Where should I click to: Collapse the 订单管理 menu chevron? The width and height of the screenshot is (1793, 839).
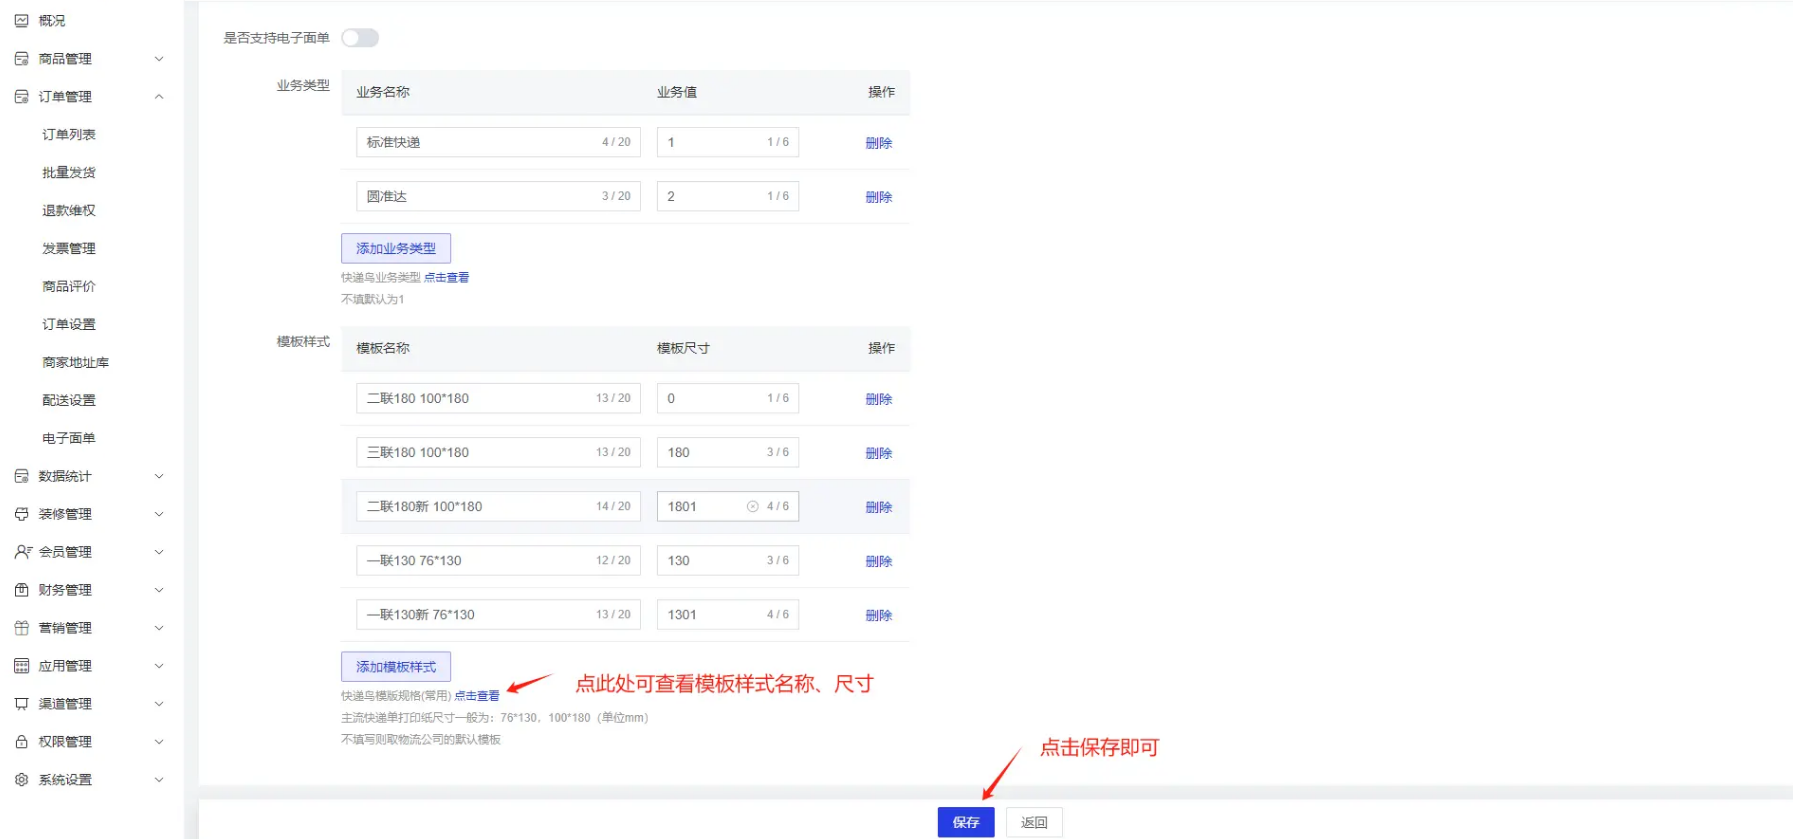pyautogui.click(x=159, y=97)
